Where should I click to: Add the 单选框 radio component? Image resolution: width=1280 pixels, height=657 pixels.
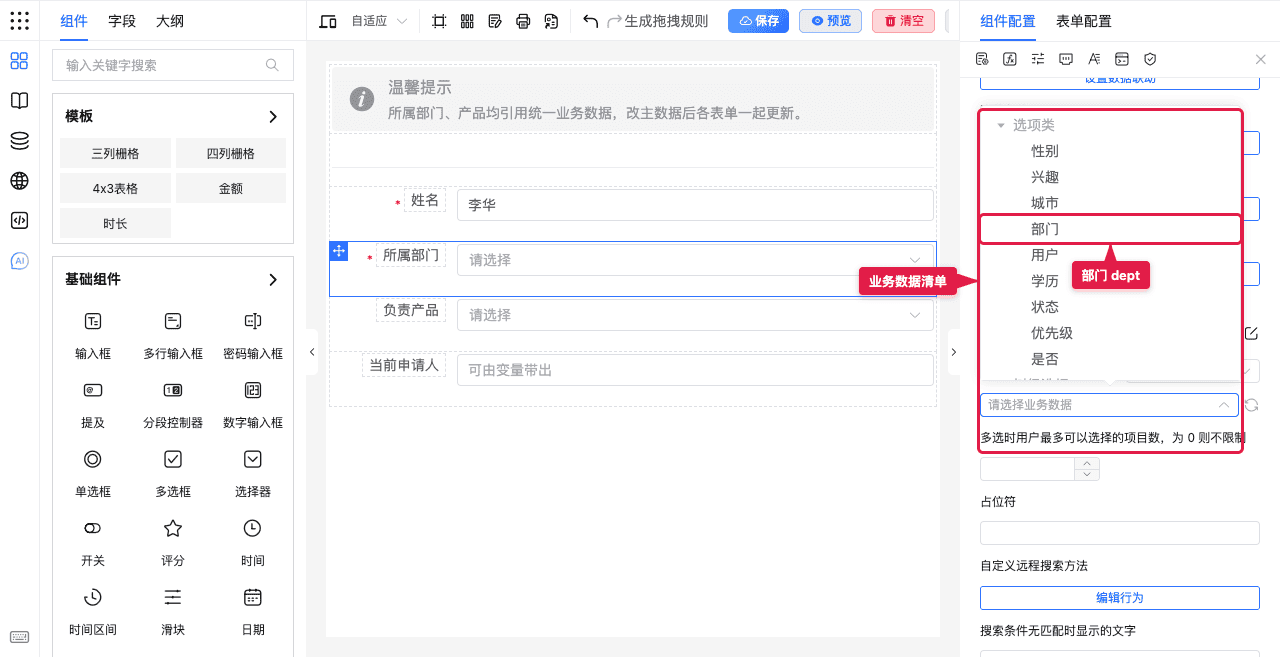pos(93,473)
